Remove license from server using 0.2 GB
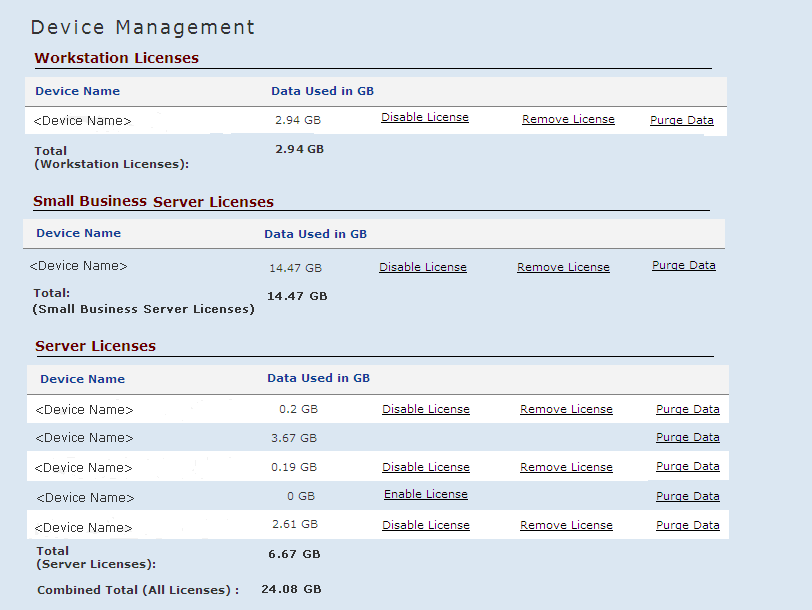Screen dimensions: 812x610 (566, 409)
